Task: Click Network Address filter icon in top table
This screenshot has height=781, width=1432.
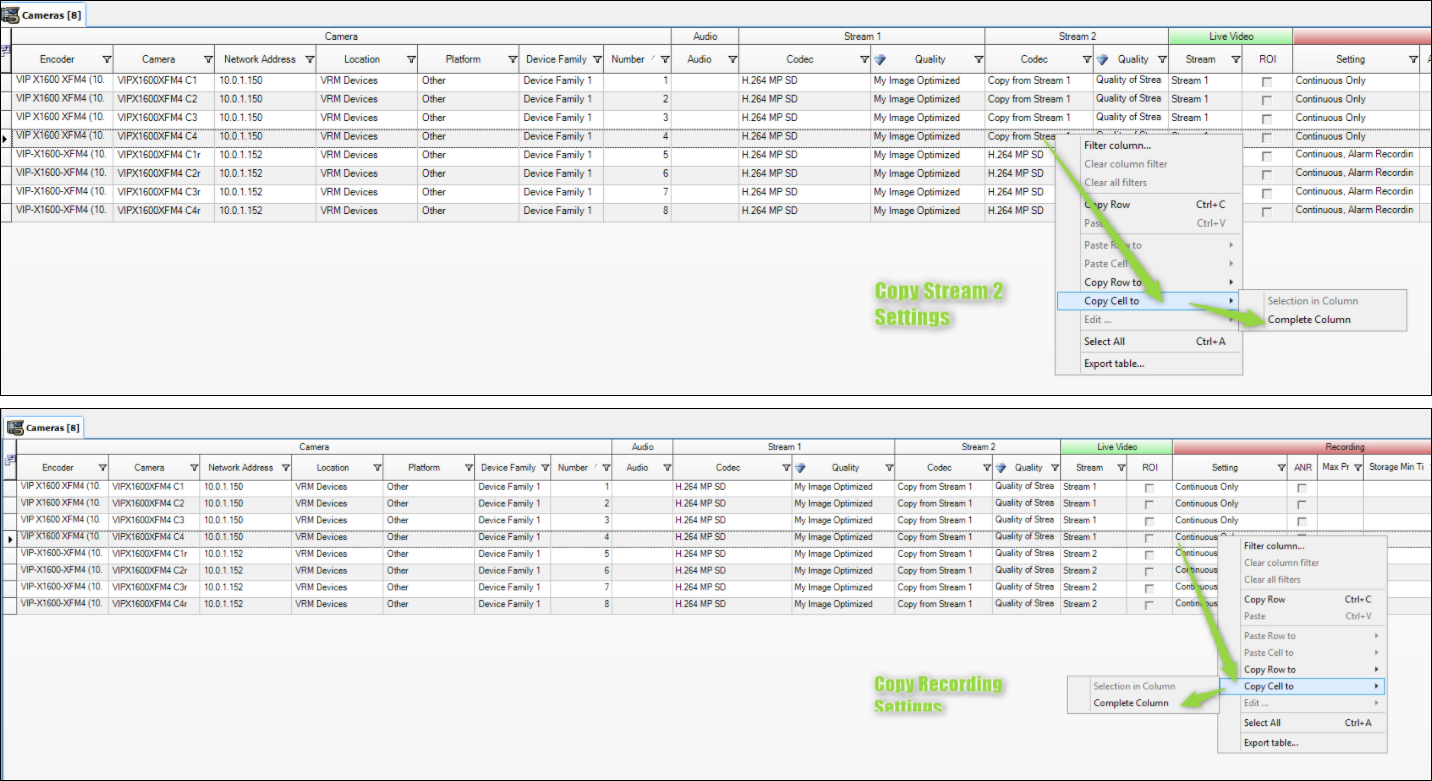Action: [309, 60]
